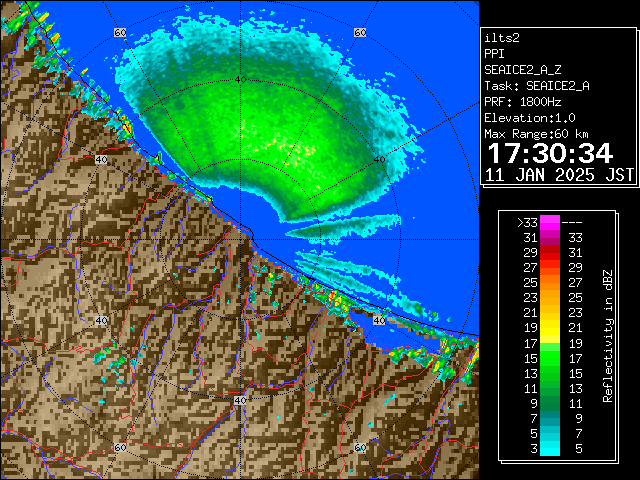Select the date "11 JAN 2025 JST"

point(559,175)
